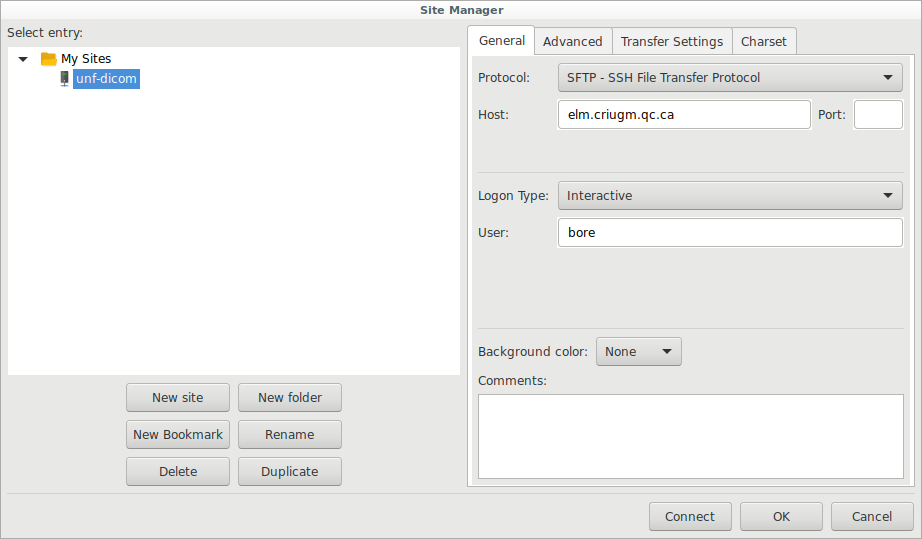The image size is (922, 539).
Task: Select the General tab
Action: 502,40
